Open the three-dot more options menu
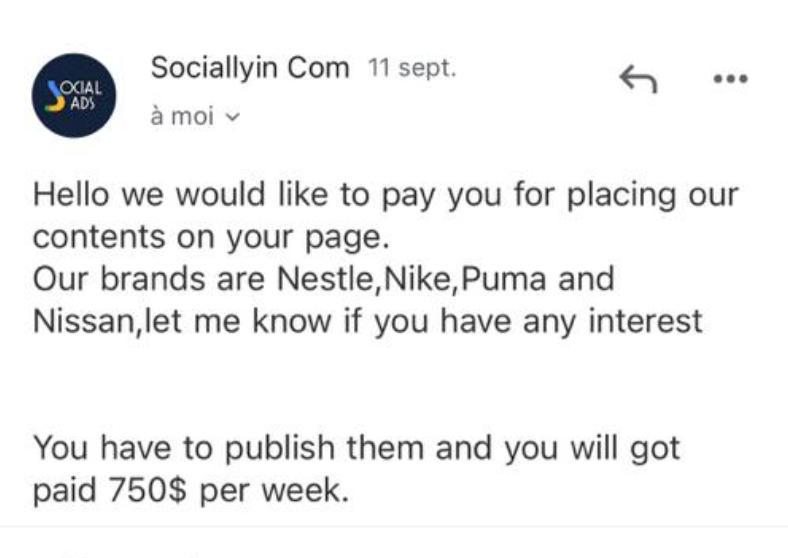The height and width of the screenshot is (558, 788). pos(729,79)
